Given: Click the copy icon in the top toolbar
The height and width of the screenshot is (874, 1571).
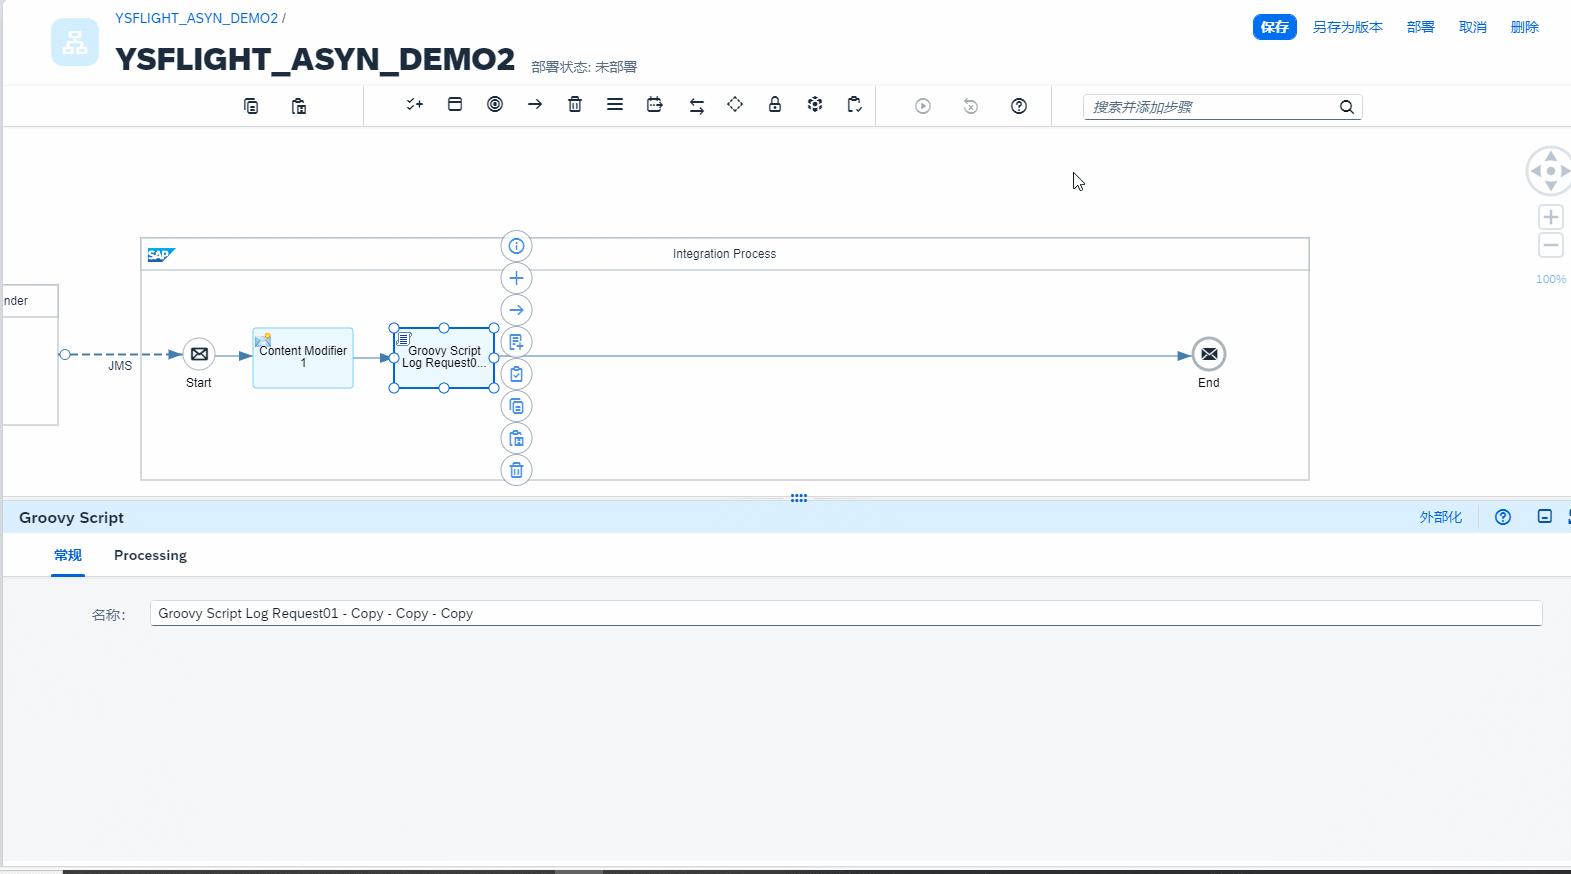Looking at the screenshot, I should pos(251,106).
